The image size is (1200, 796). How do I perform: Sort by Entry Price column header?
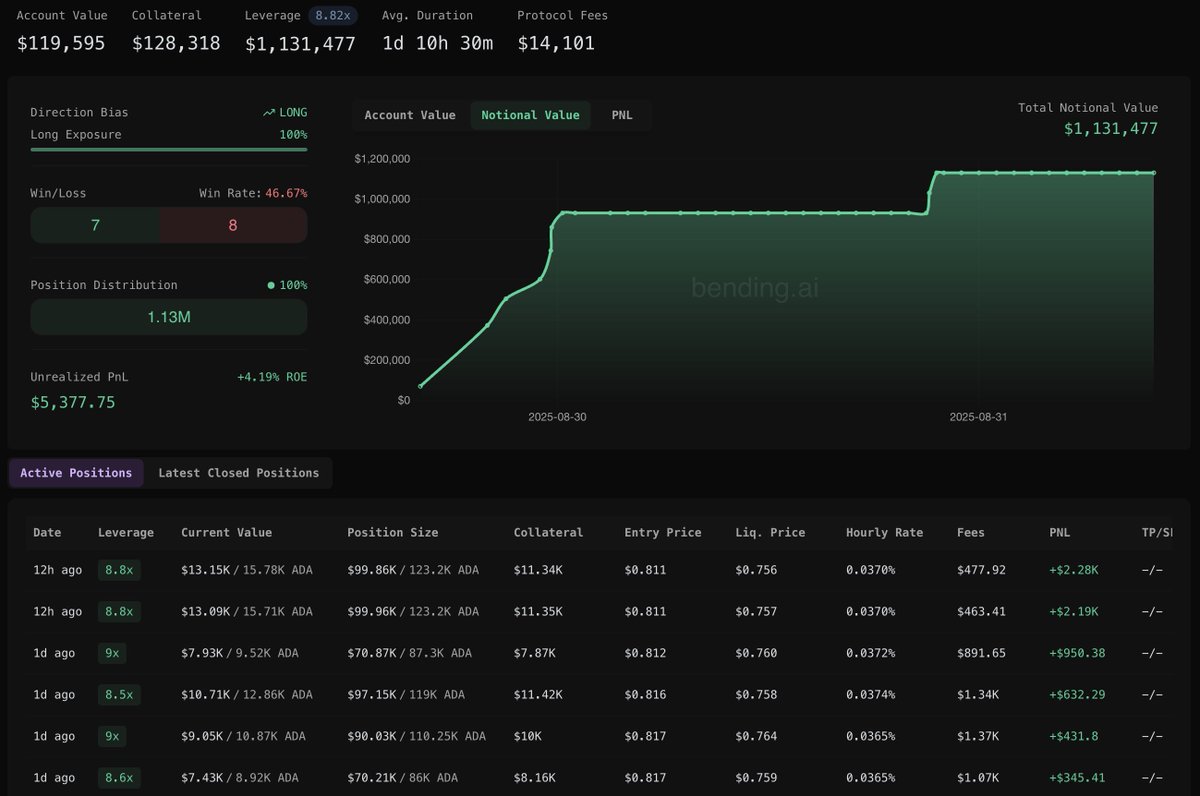(x=663, y=532)
